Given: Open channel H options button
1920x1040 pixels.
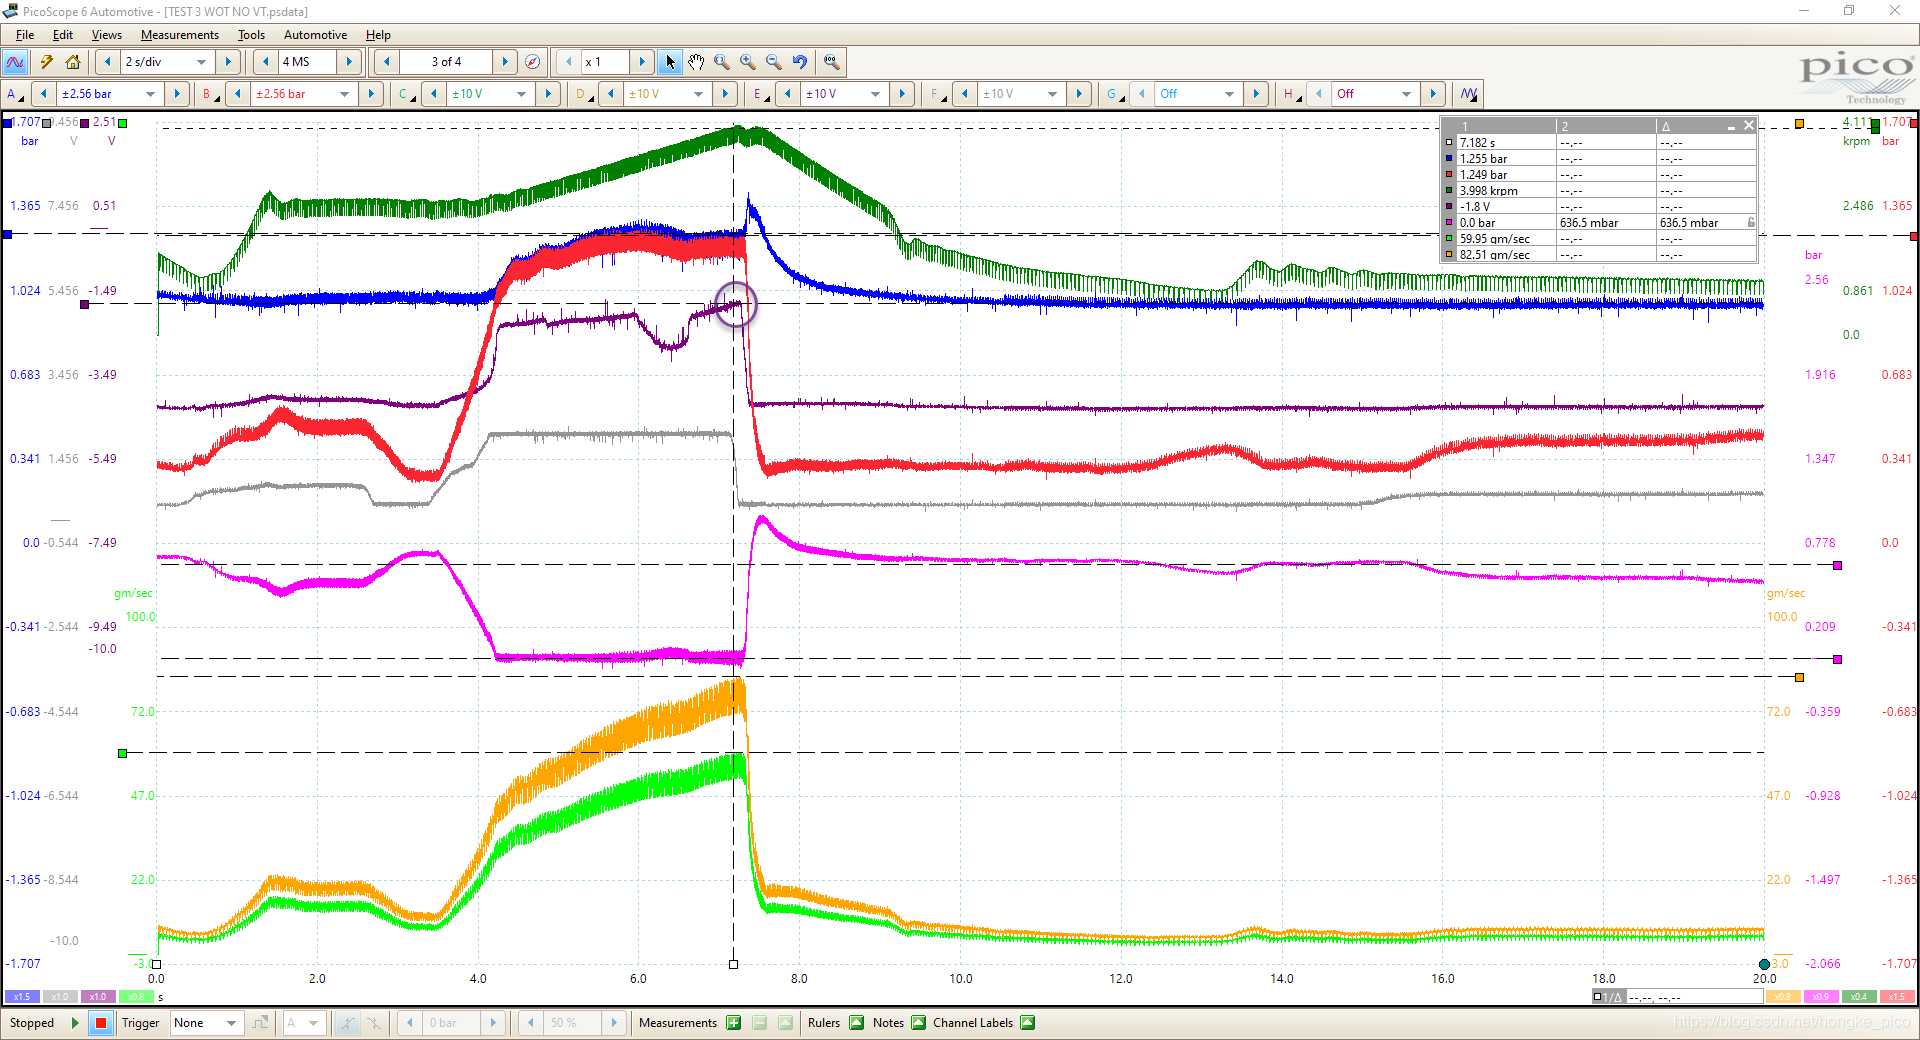Looking at the screenshot, I should click(1290, 94).
